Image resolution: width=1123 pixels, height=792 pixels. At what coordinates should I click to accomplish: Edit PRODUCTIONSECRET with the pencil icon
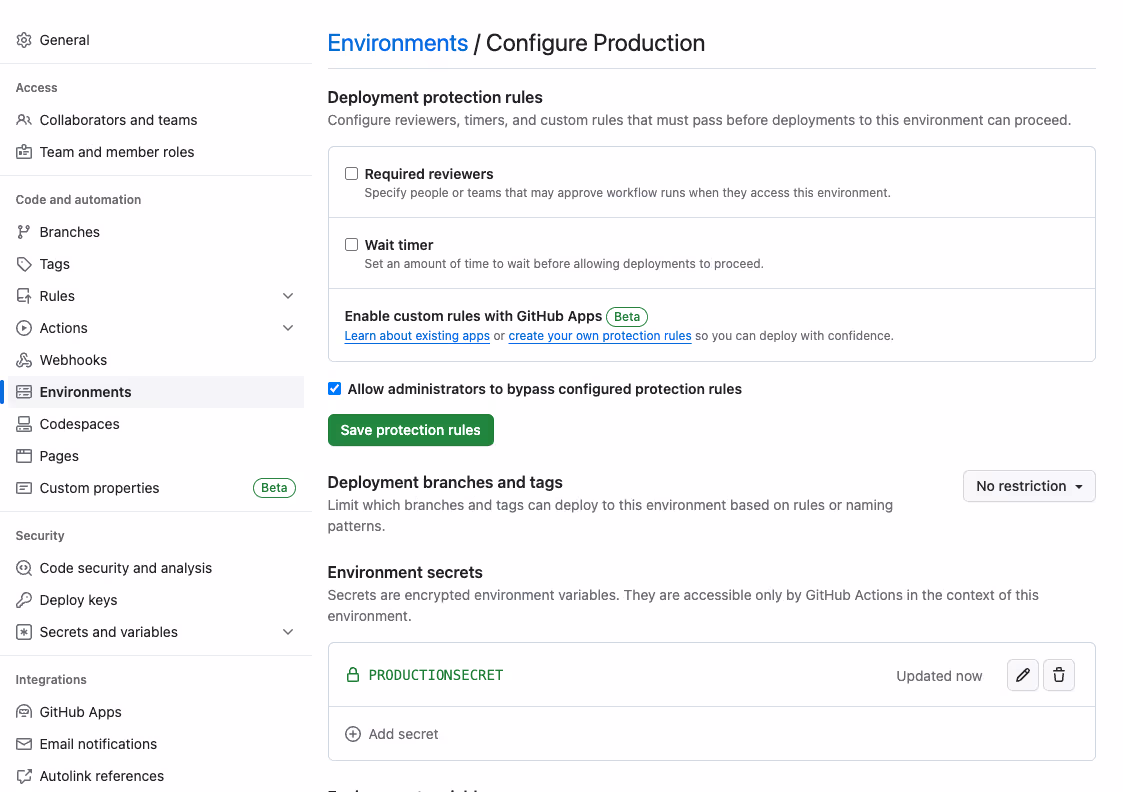(x=1023, y=675)
